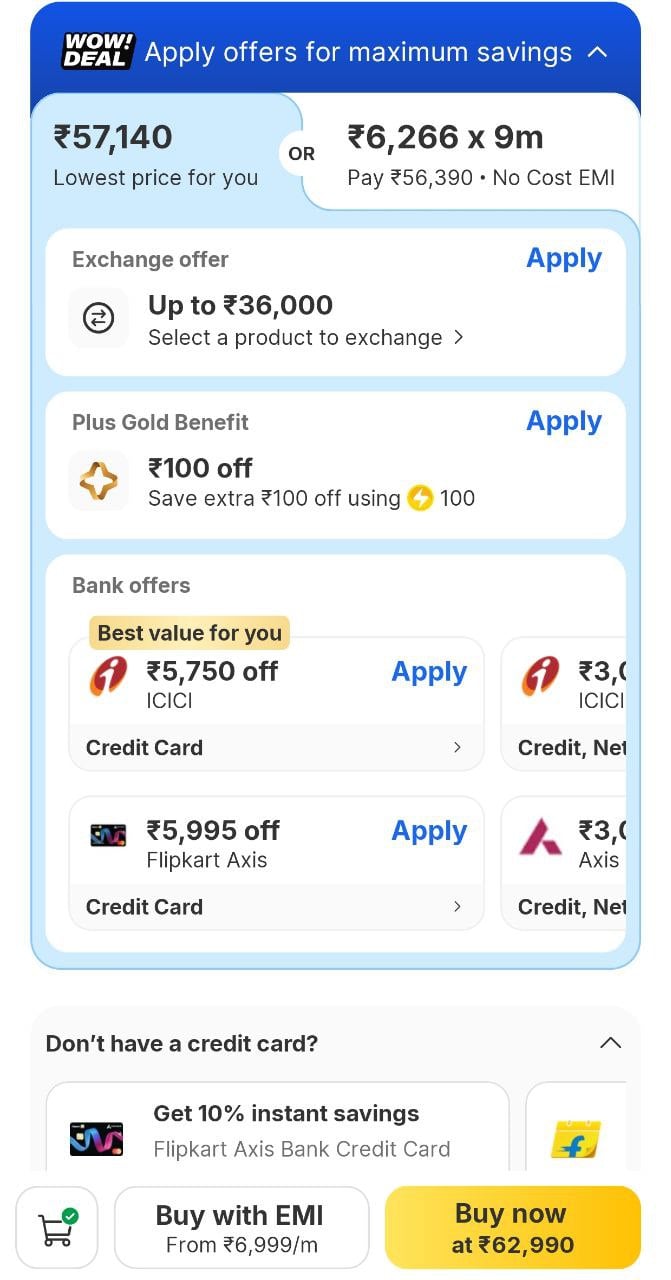Apply the Plus Gold Benefit
Viewport: 671px width, 1280px height.
[564, 421]
